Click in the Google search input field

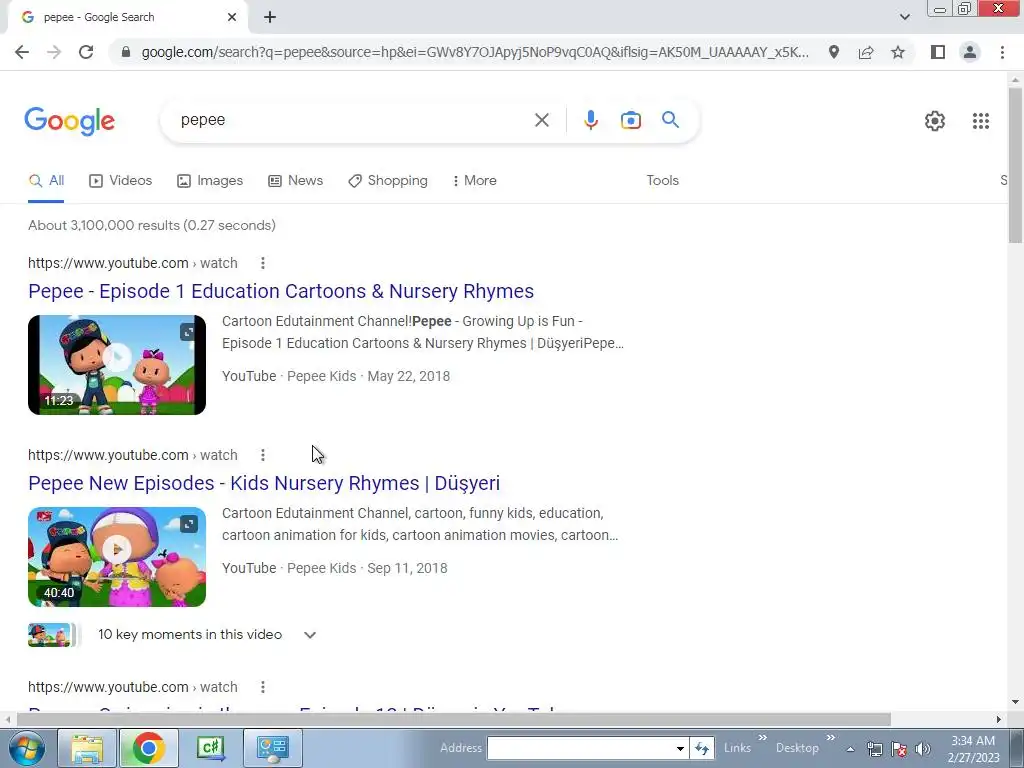pos(353,120)
